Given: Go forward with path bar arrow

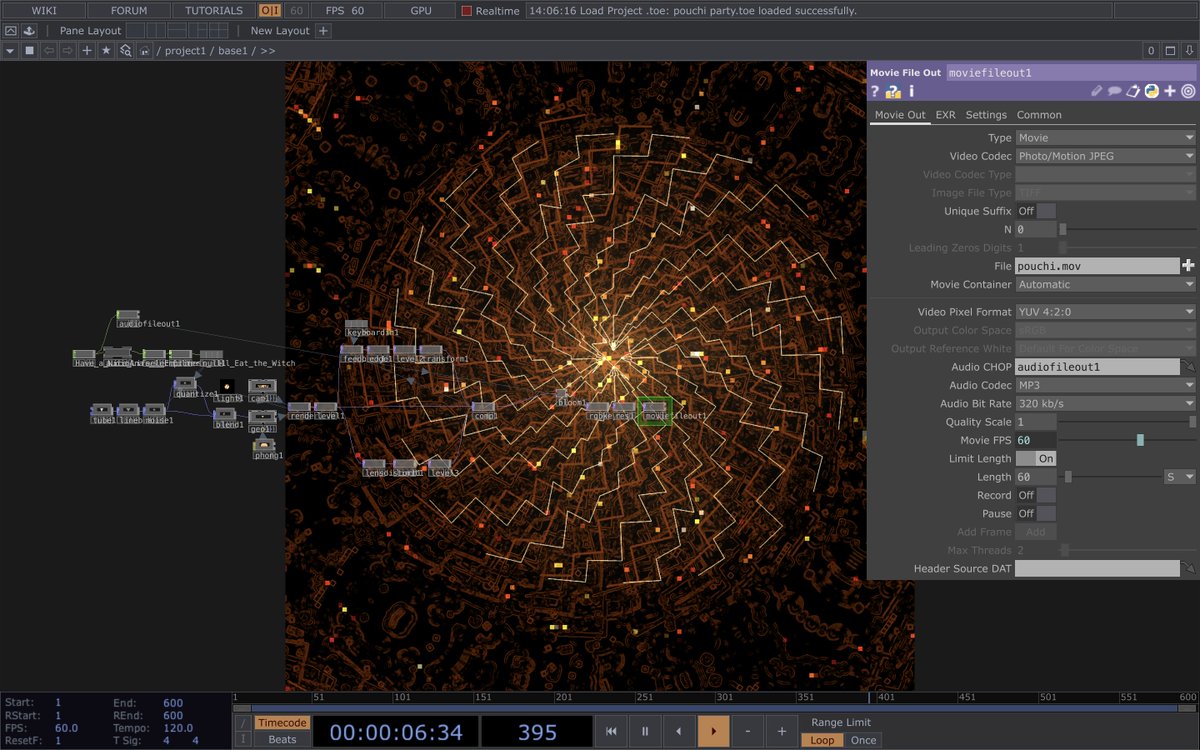Looking at the screenshot, I should coord(67,50).
